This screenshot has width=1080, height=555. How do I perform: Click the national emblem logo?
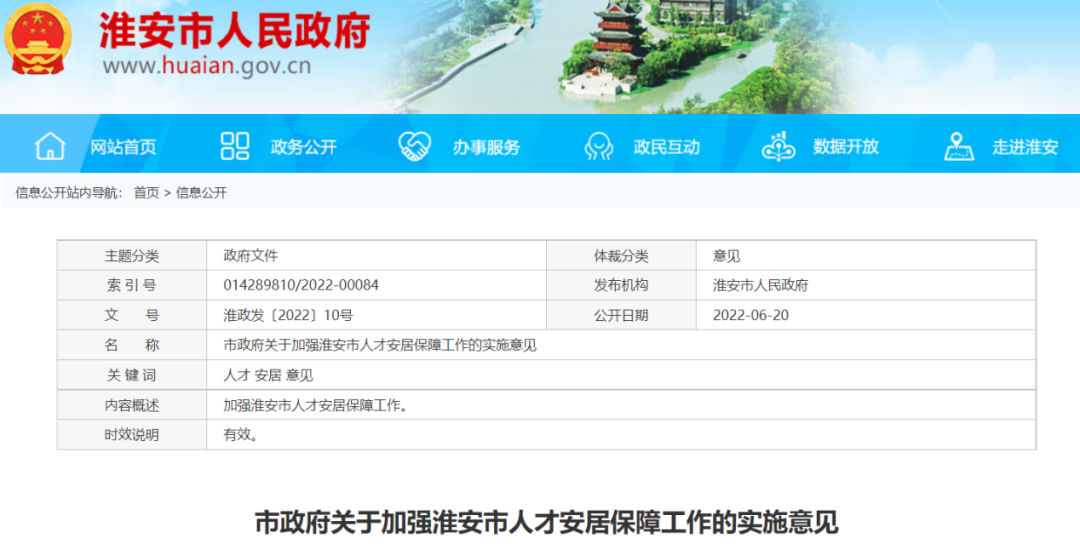pos(38,40)
